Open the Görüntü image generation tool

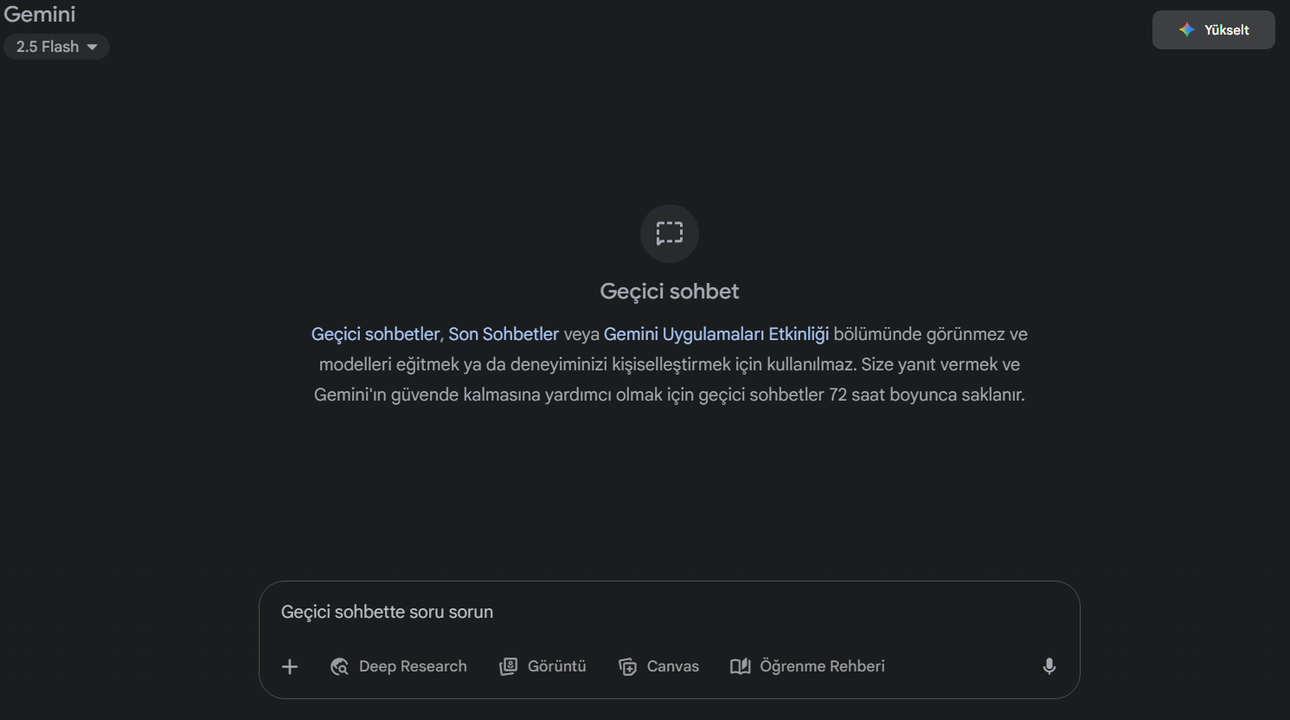(543, 666)
